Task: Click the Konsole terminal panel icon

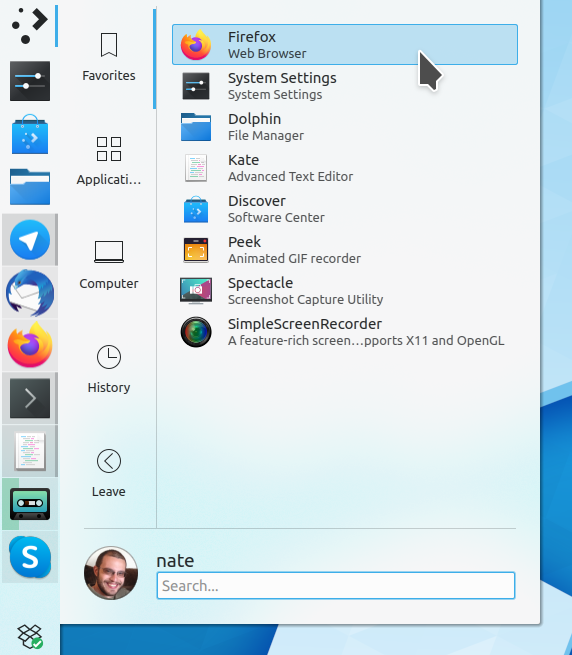Action: coord(30,398)
